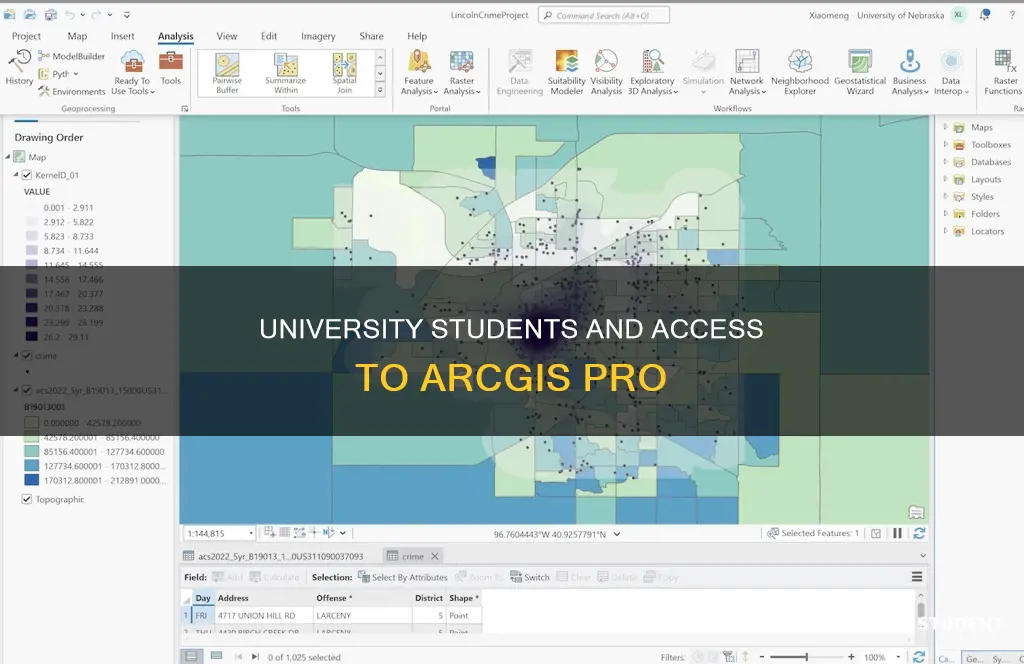Open the Help ribbon tab
Screen dimensions: 1024x664
tap(417, 36)
